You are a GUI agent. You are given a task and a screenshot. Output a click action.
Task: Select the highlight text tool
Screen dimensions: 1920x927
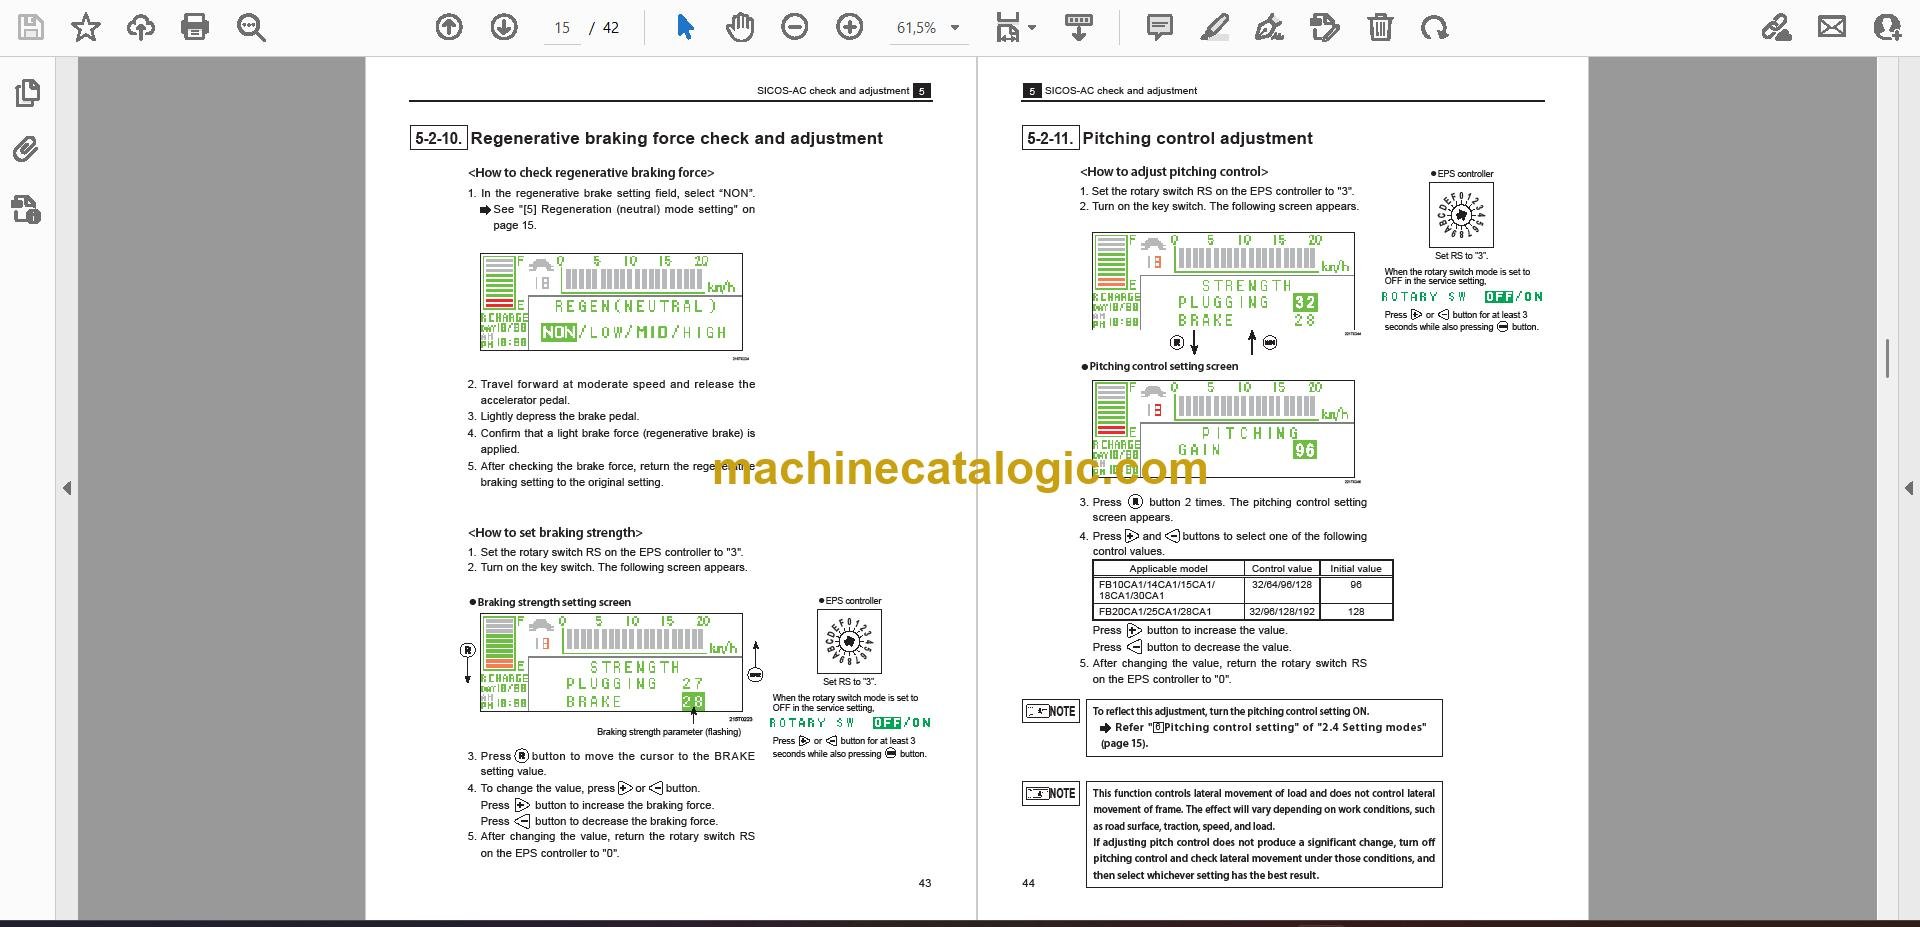1215,27
